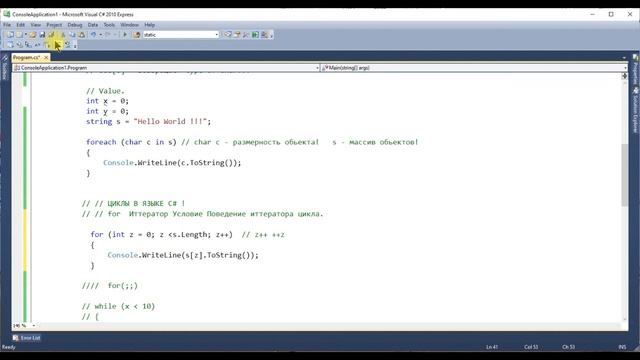Screen dimensions: 640x360
Task: Open the Properties side panel tab
Action: pos(636,69)
